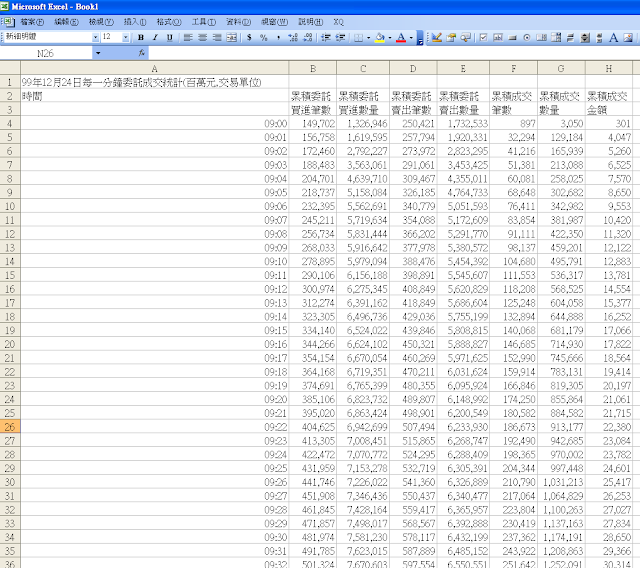Click the Design Mode icon

[435, 38]
